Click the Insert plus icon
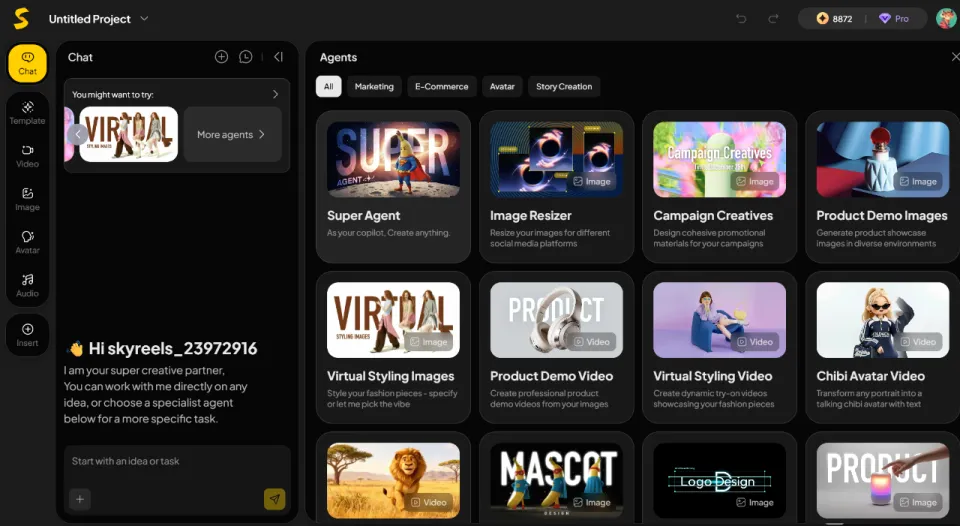The image size is (960, 526). [x=27, y=334]
